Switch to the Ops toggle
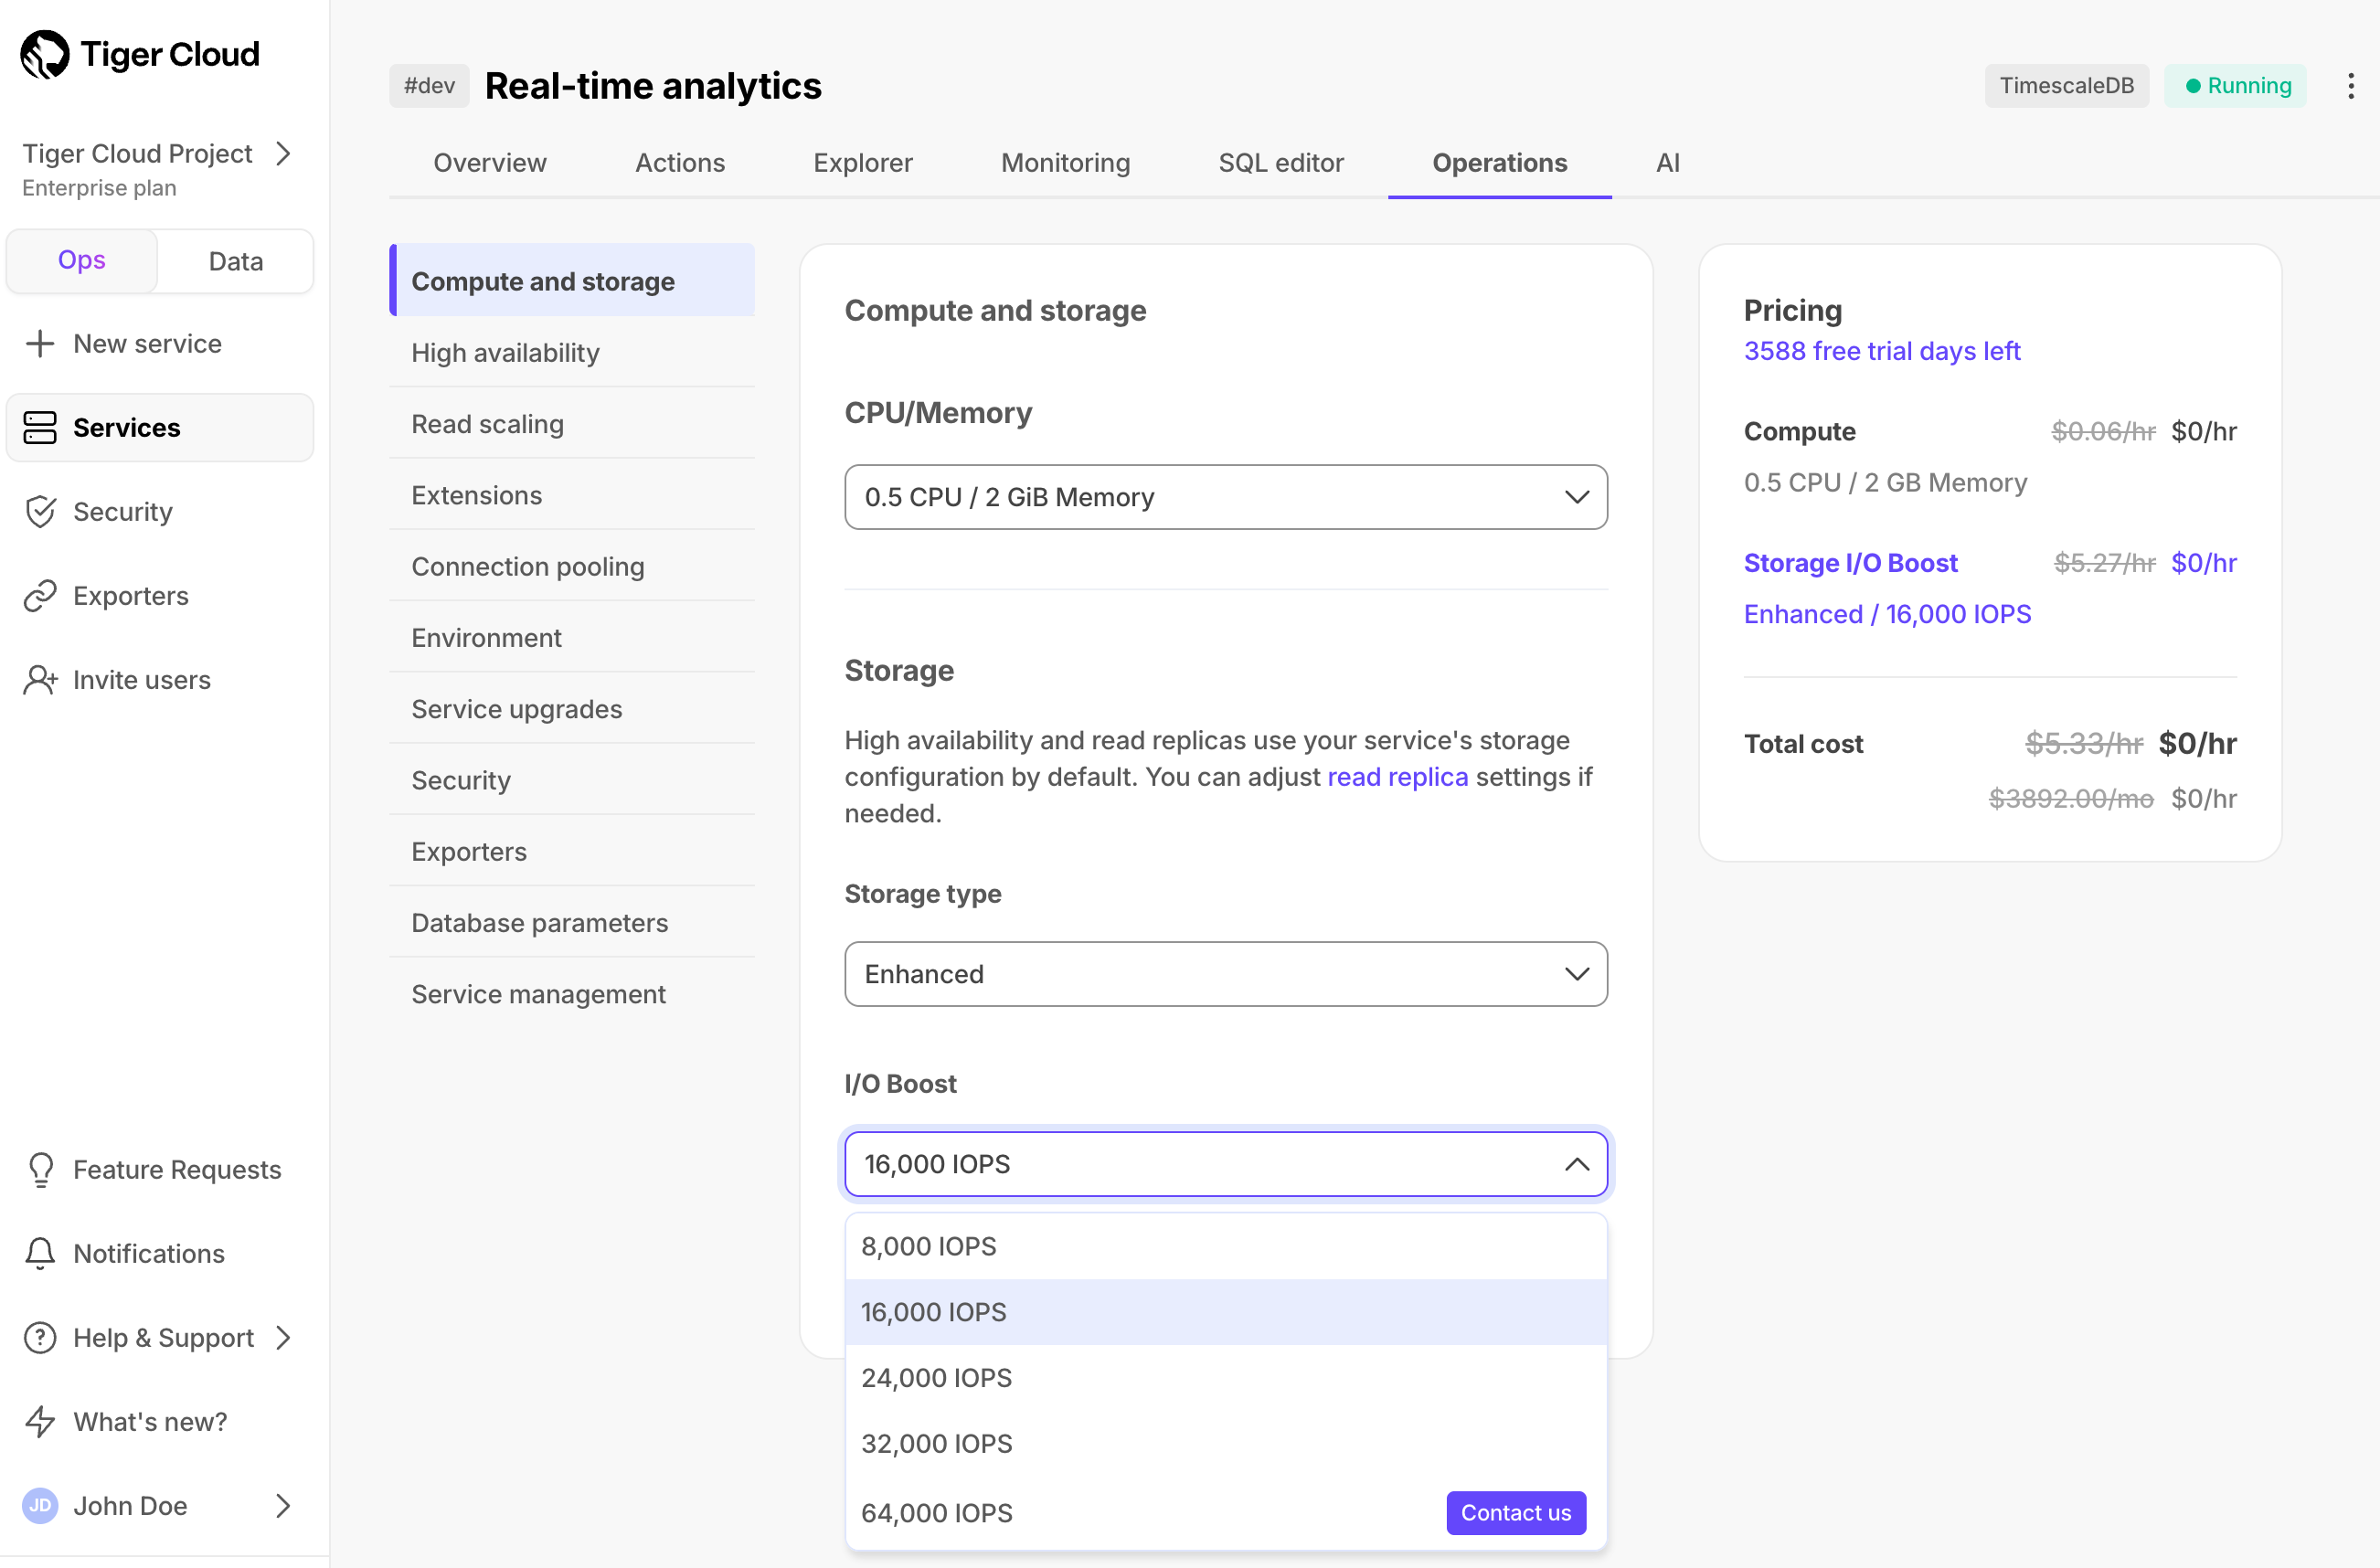 point(82,260)
